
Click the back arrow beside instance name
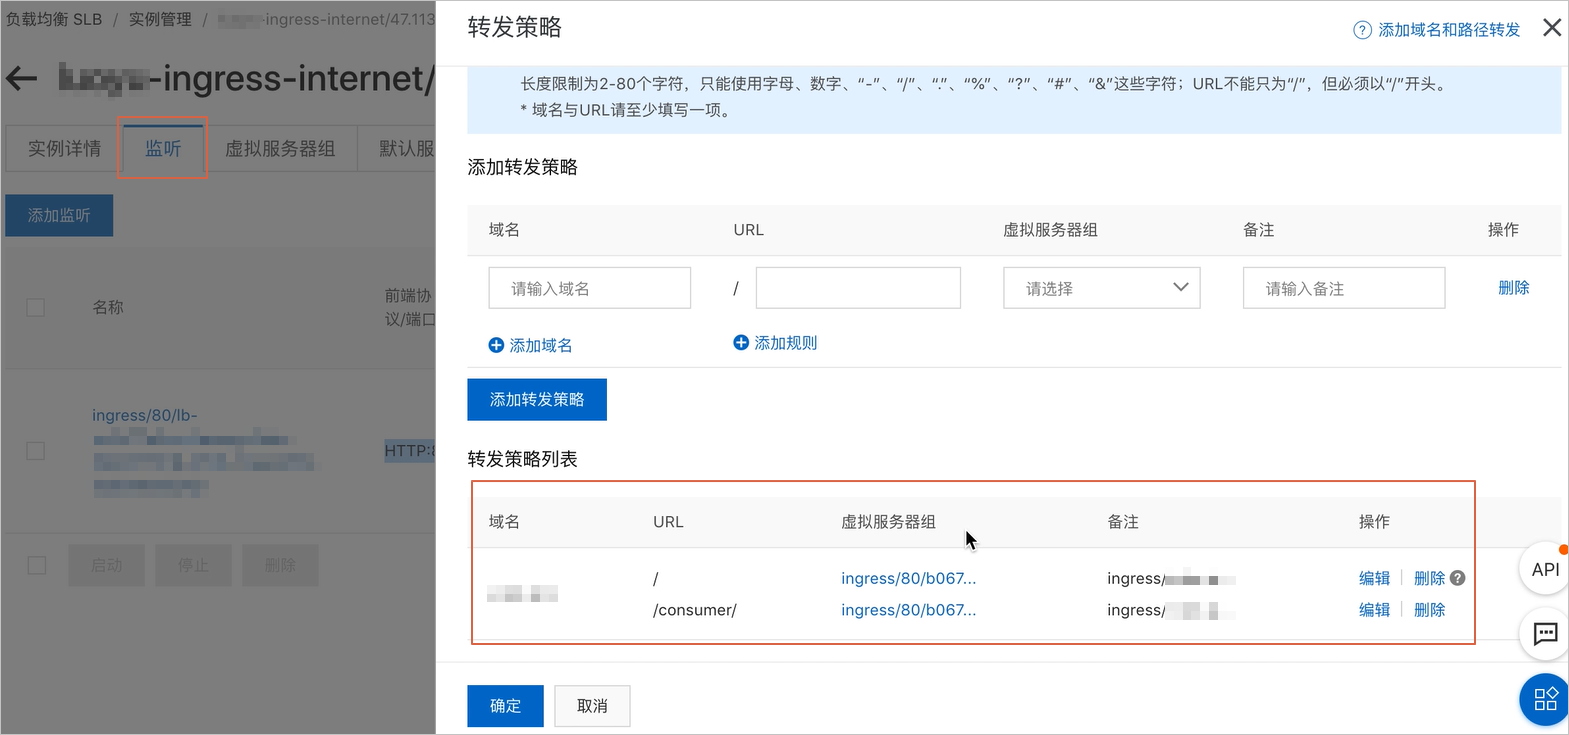[x=21, y=79]
